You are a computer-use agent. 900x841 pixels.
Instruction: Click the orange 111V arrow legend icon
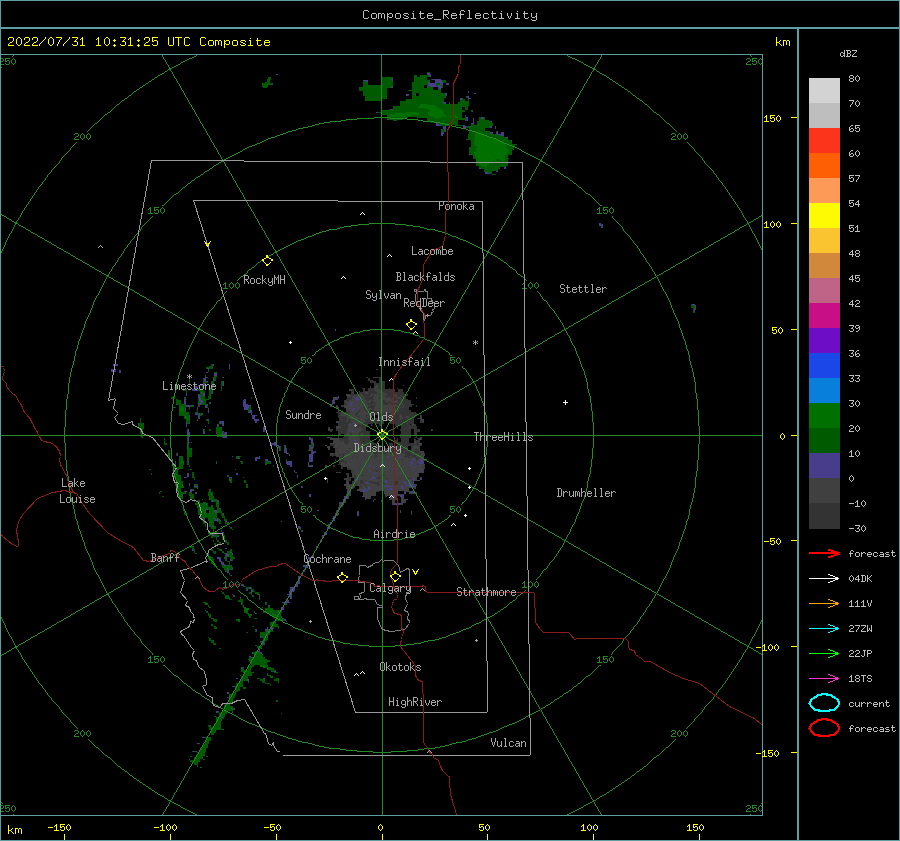pos(824,603)
